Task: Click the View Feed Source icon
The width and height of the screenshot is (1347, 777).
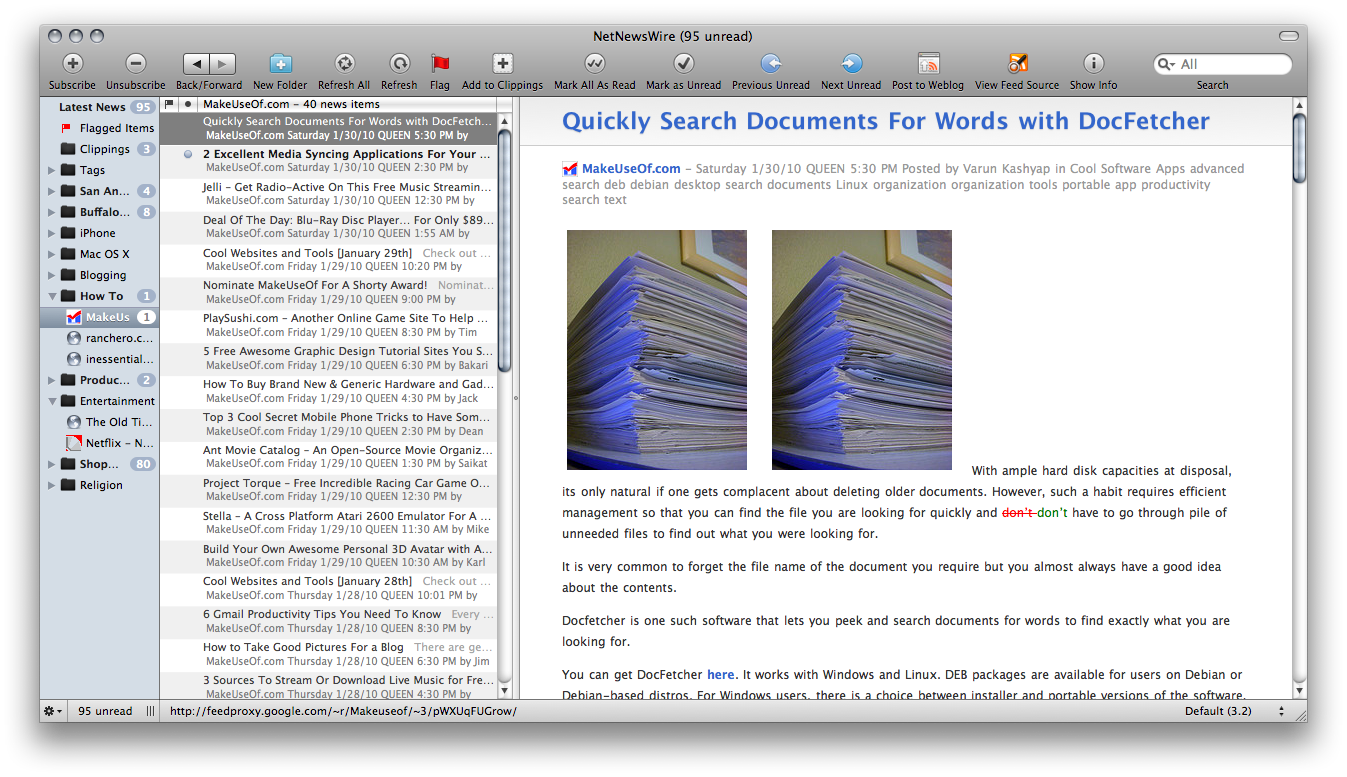Action: coord(1017,64)
